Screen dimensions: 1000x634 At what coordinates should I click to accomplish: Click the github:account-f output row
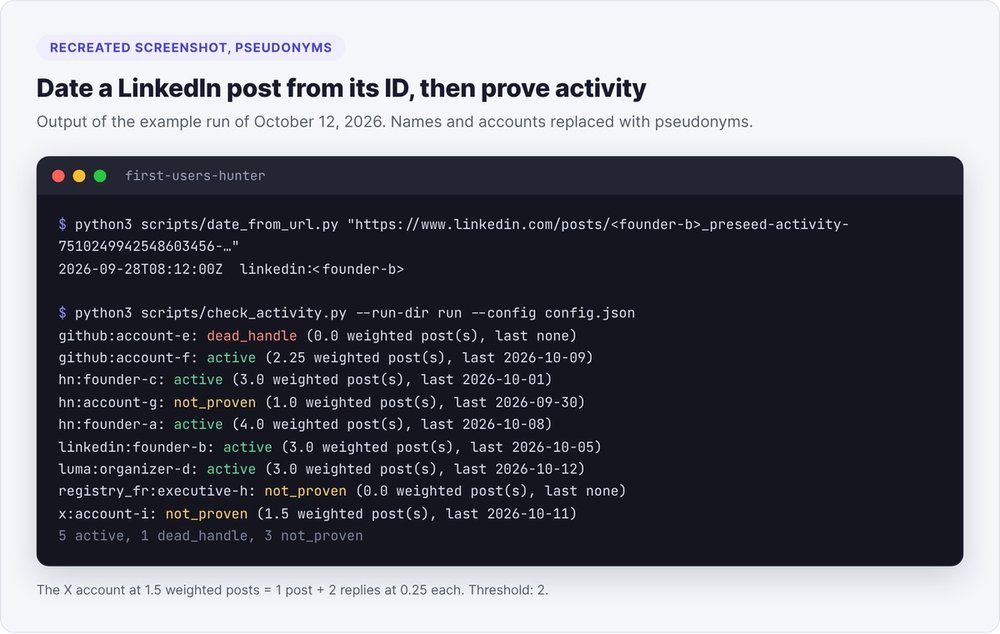326,358
